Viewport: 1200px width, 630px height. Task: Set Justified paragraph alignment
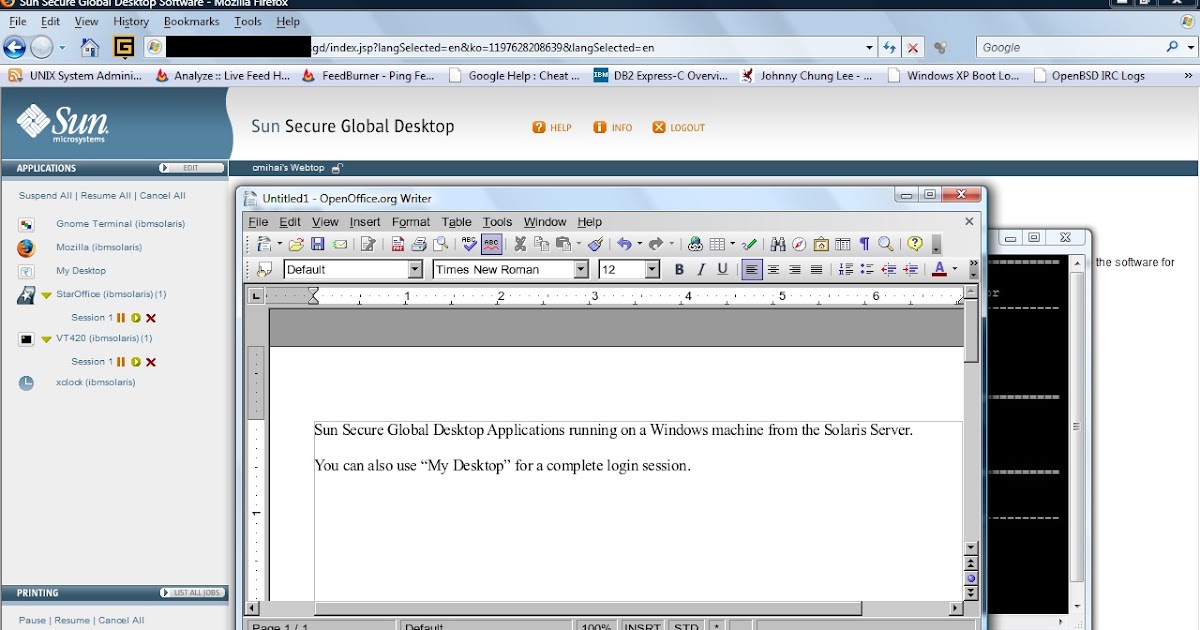tap(816, 269)
